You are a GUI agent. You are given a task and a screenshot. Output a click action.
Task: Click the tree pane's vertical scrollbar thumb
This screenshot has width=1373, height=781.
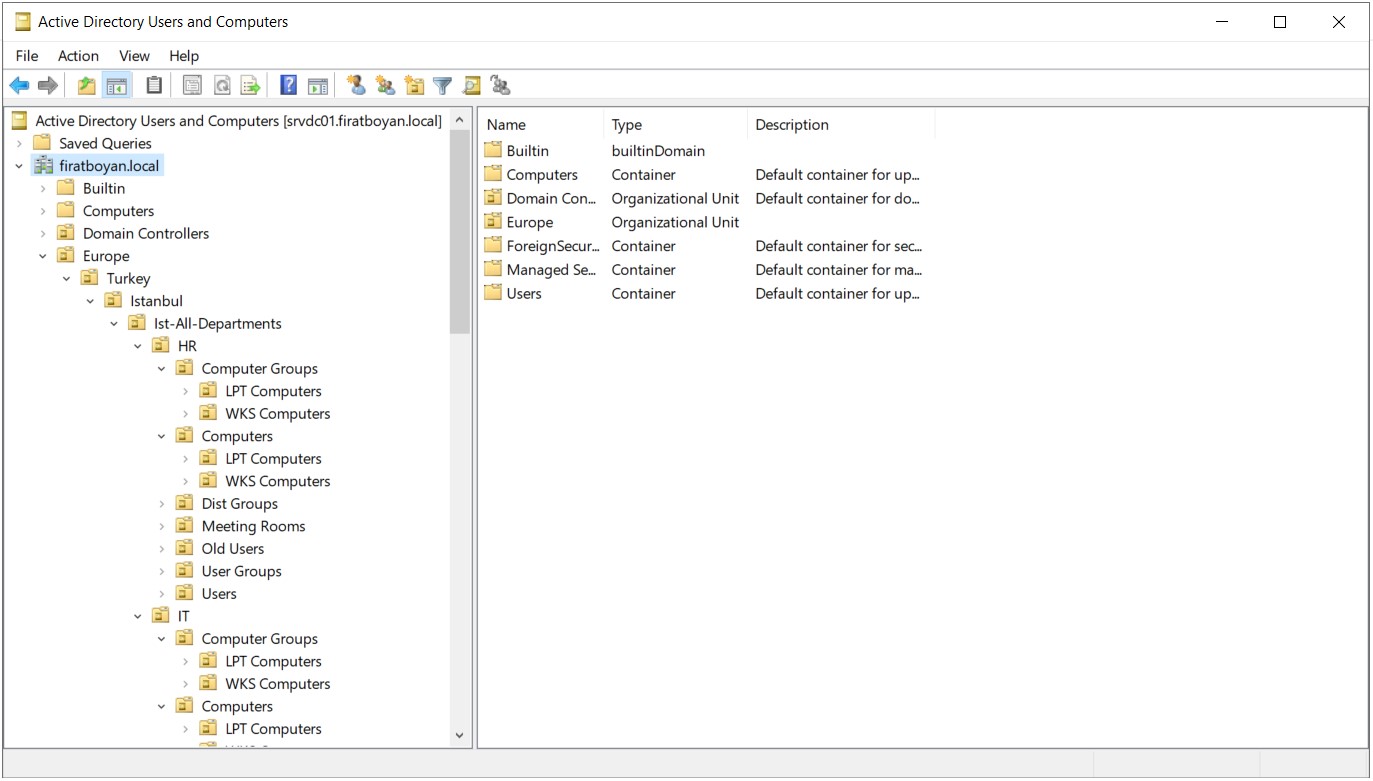(460, 231)
